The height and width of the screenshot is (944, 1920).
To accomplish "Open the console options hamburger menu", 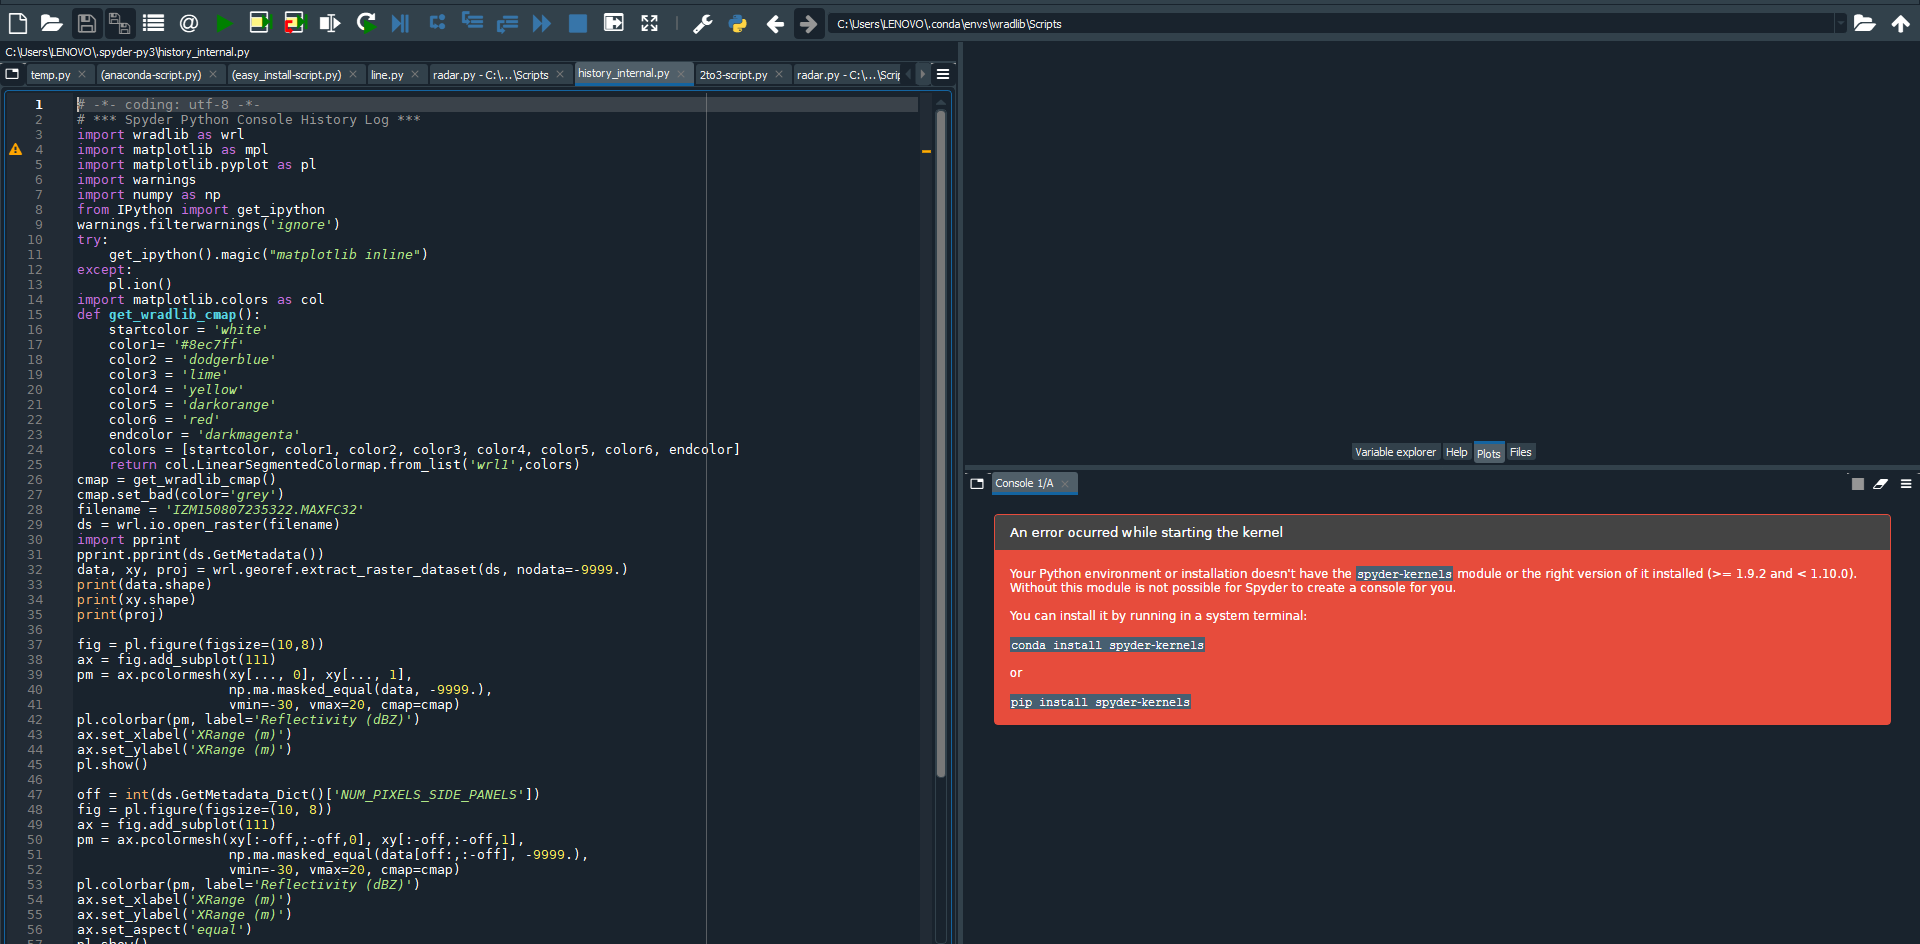I will (x=1907, y=483).
